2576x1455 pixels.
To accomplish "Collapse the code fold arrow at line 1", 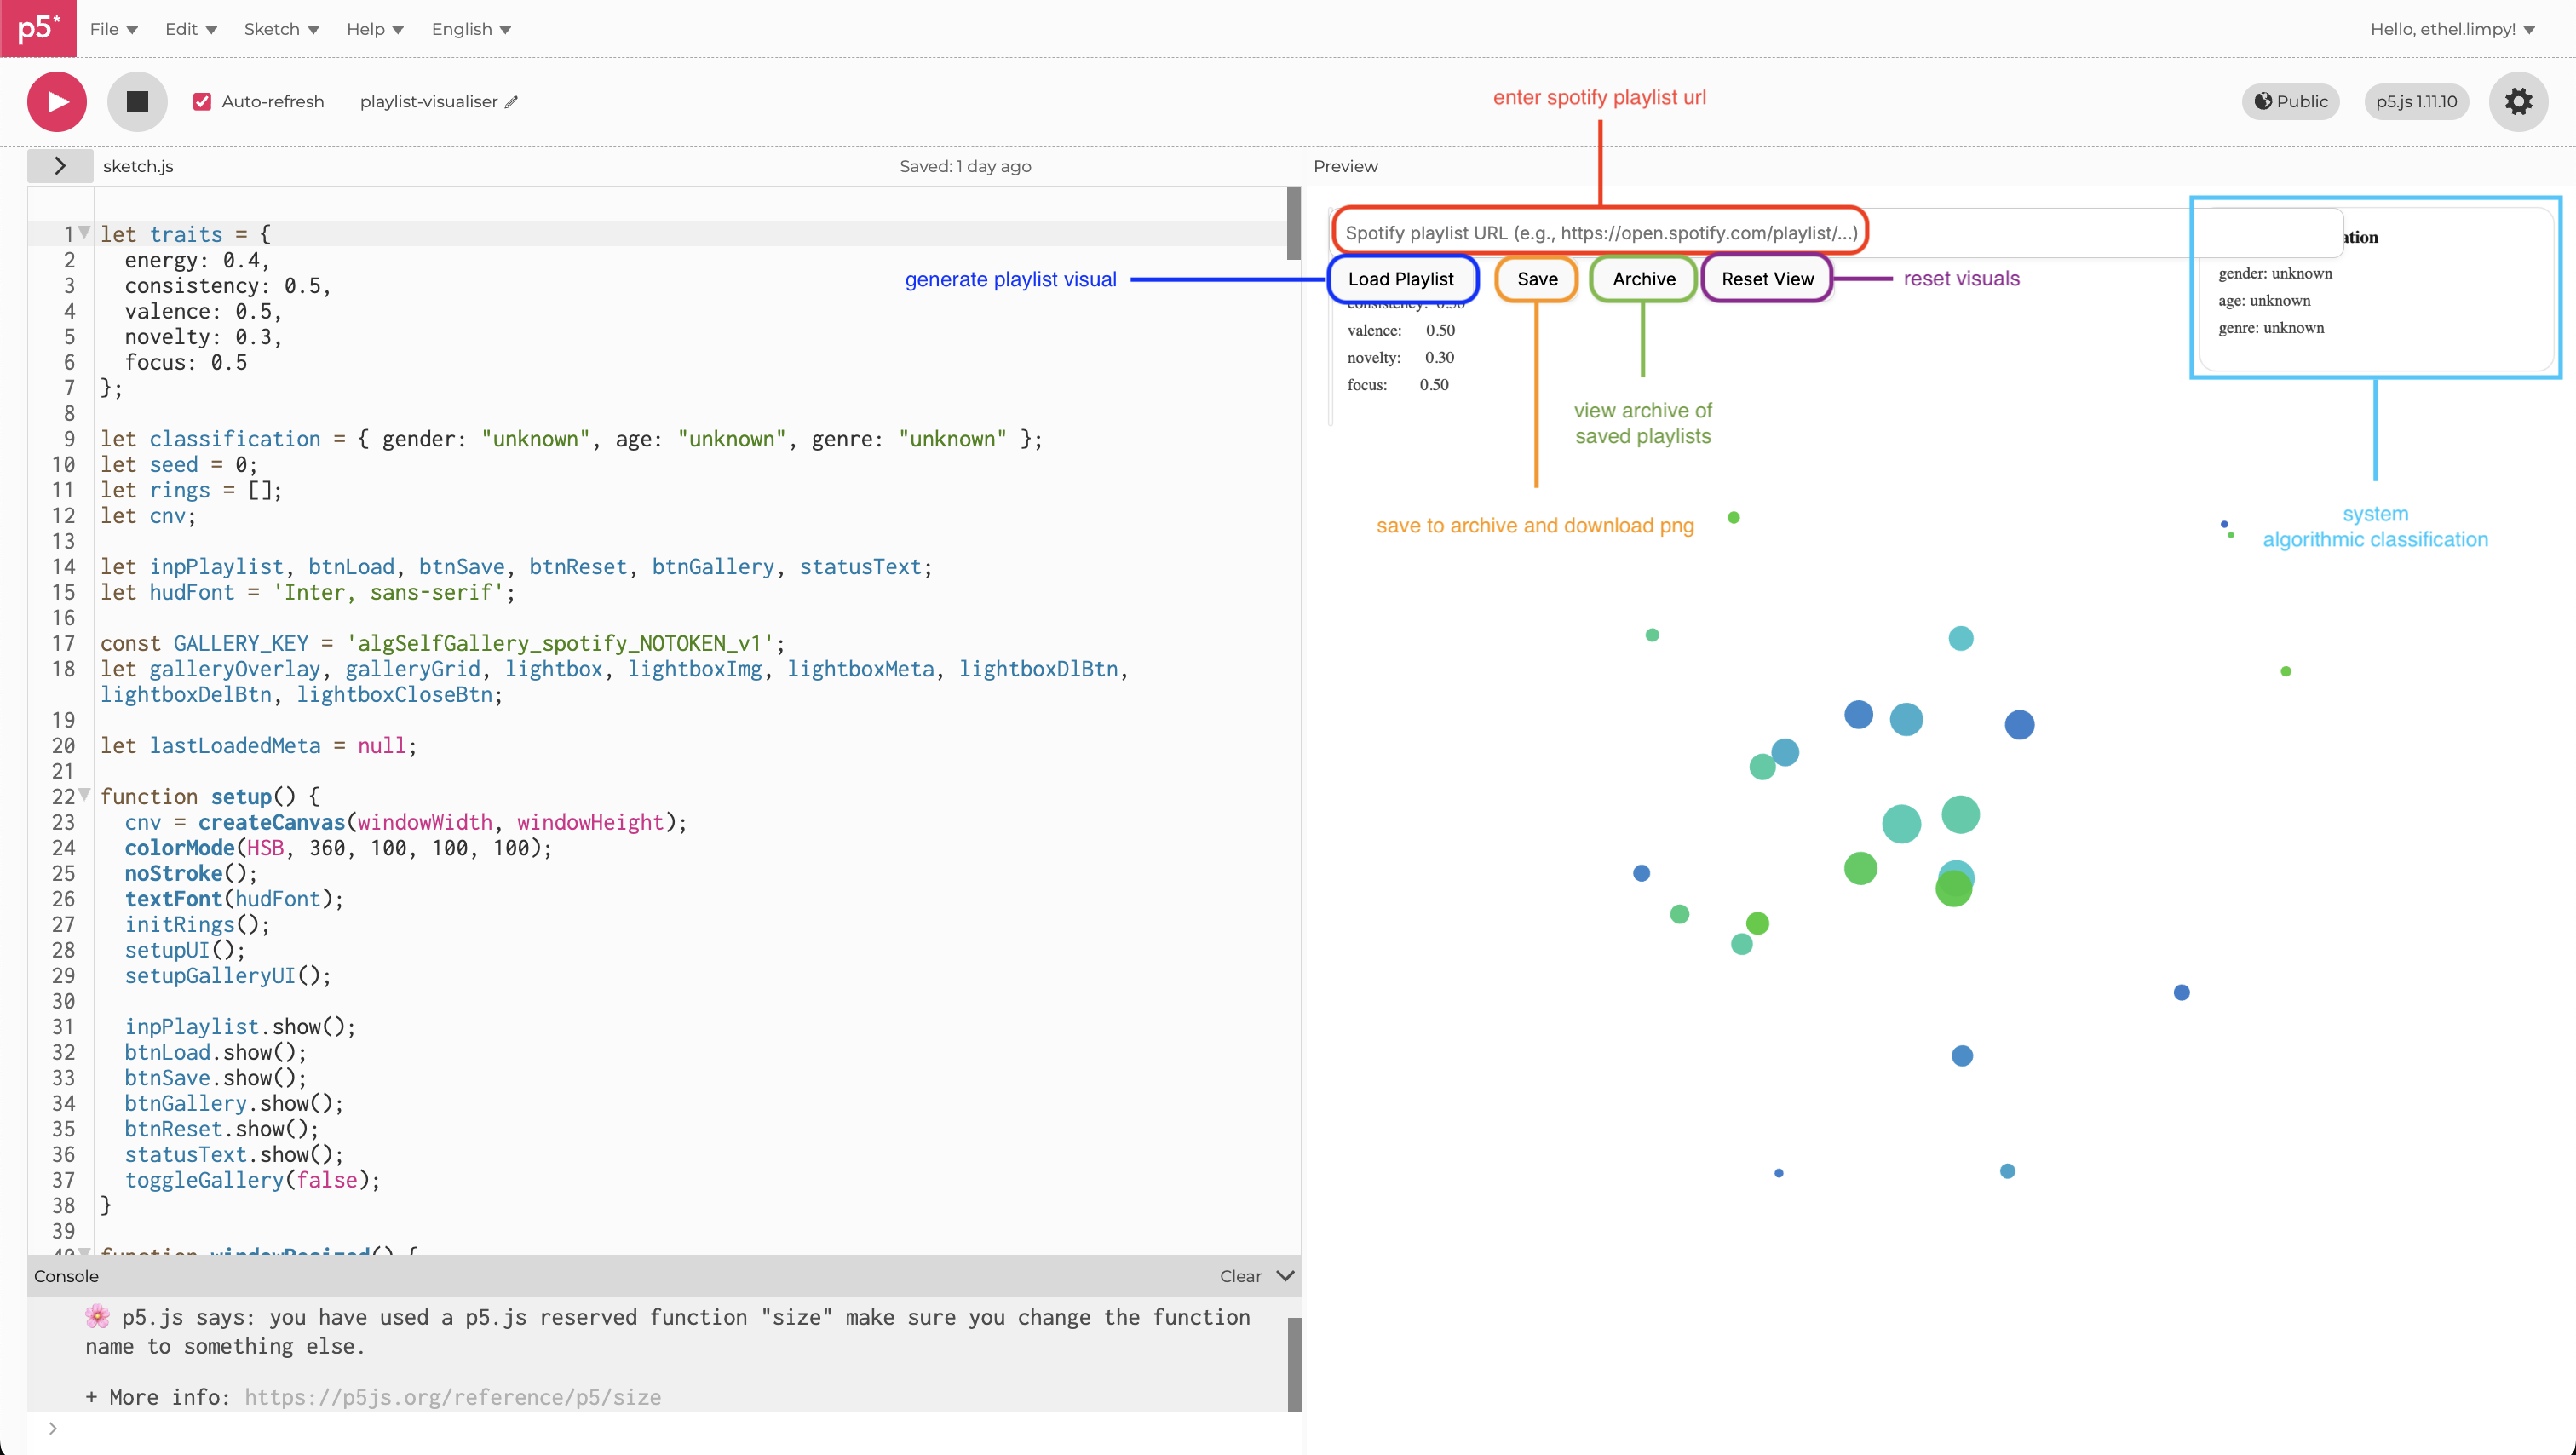I will [85, 233].
